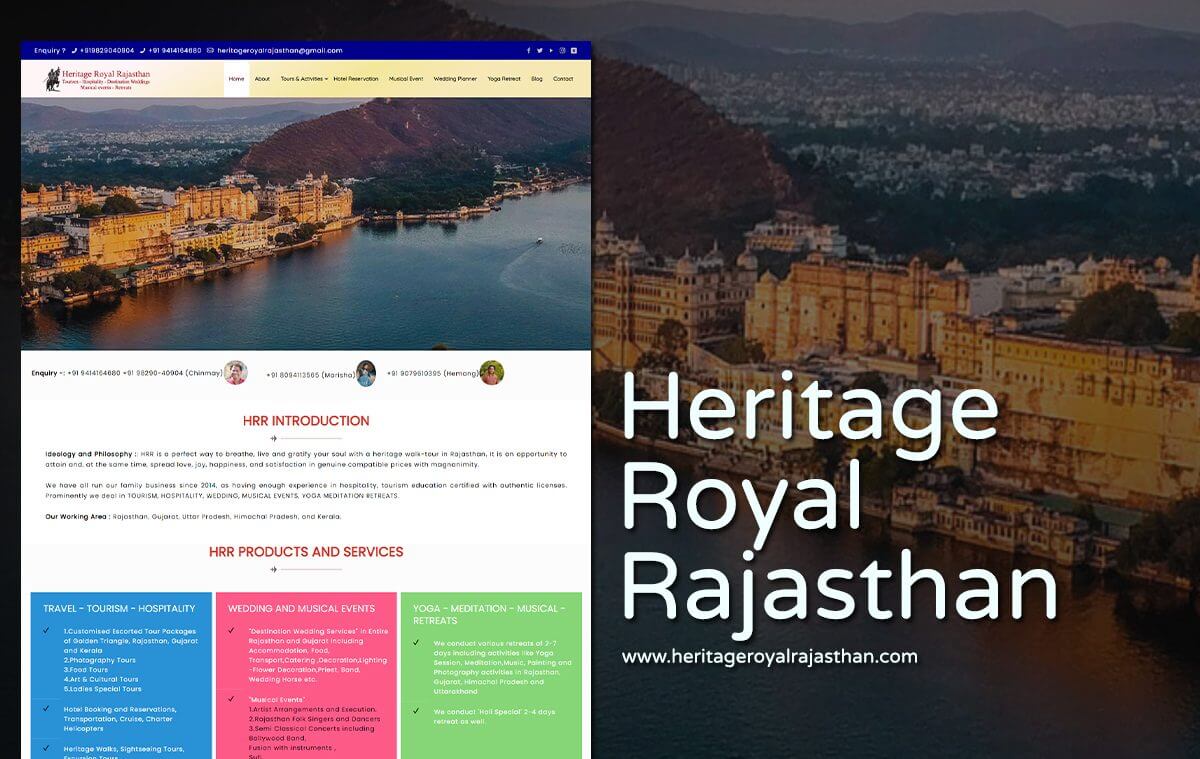Screen dimensions: 1200x759
Task: Click the 'WEDDING AND MUSICAL EVENTS' card title
Action: coord(301,608)
